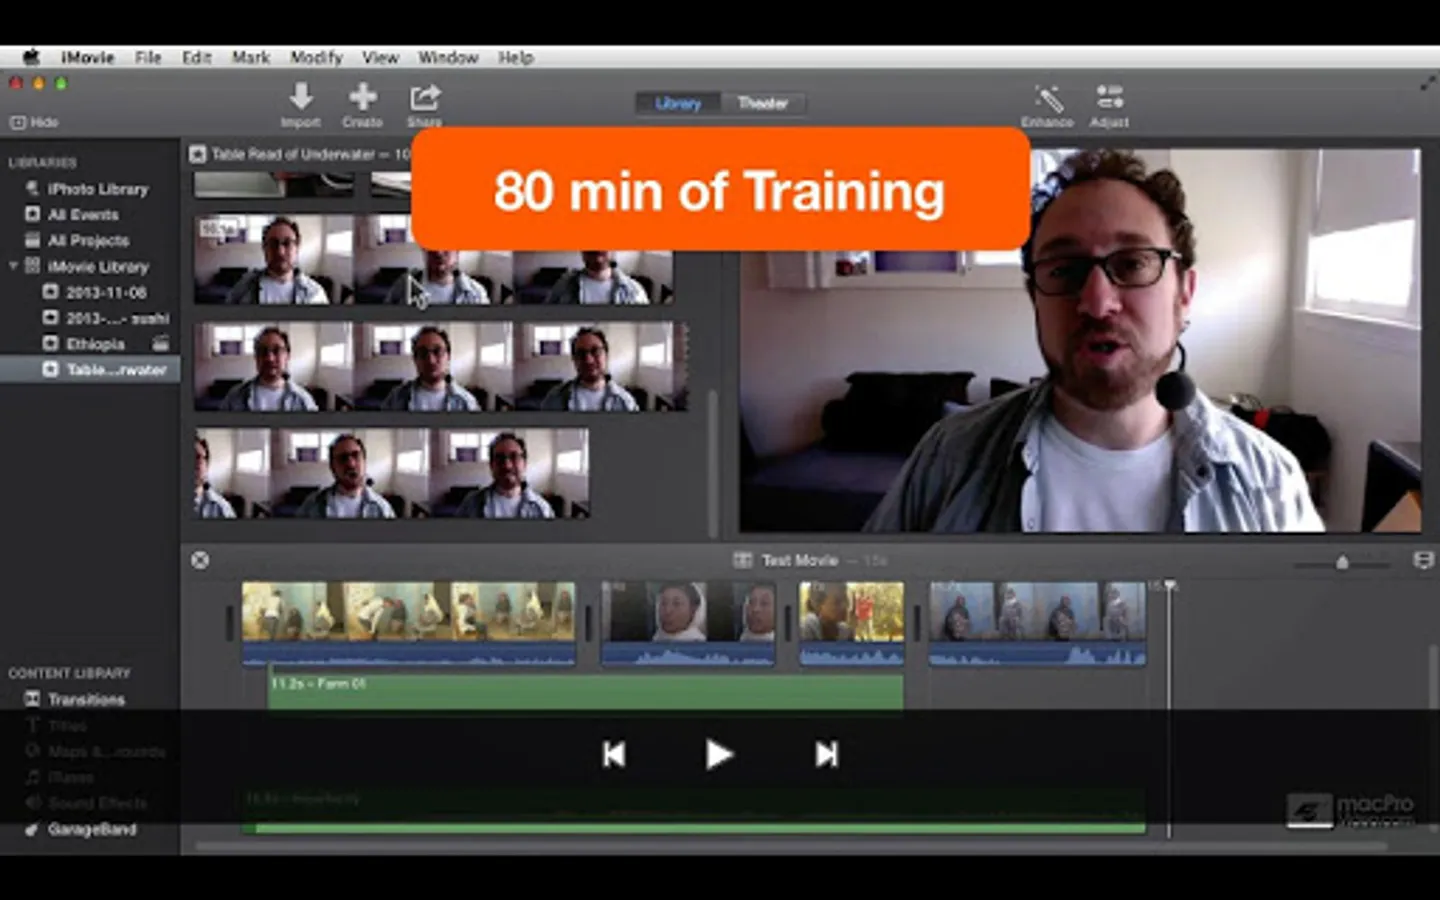Viewport: 1440px width, 900px height.
Task: Collapse the iMovie Library disclosure triangle
Action: 14,266
